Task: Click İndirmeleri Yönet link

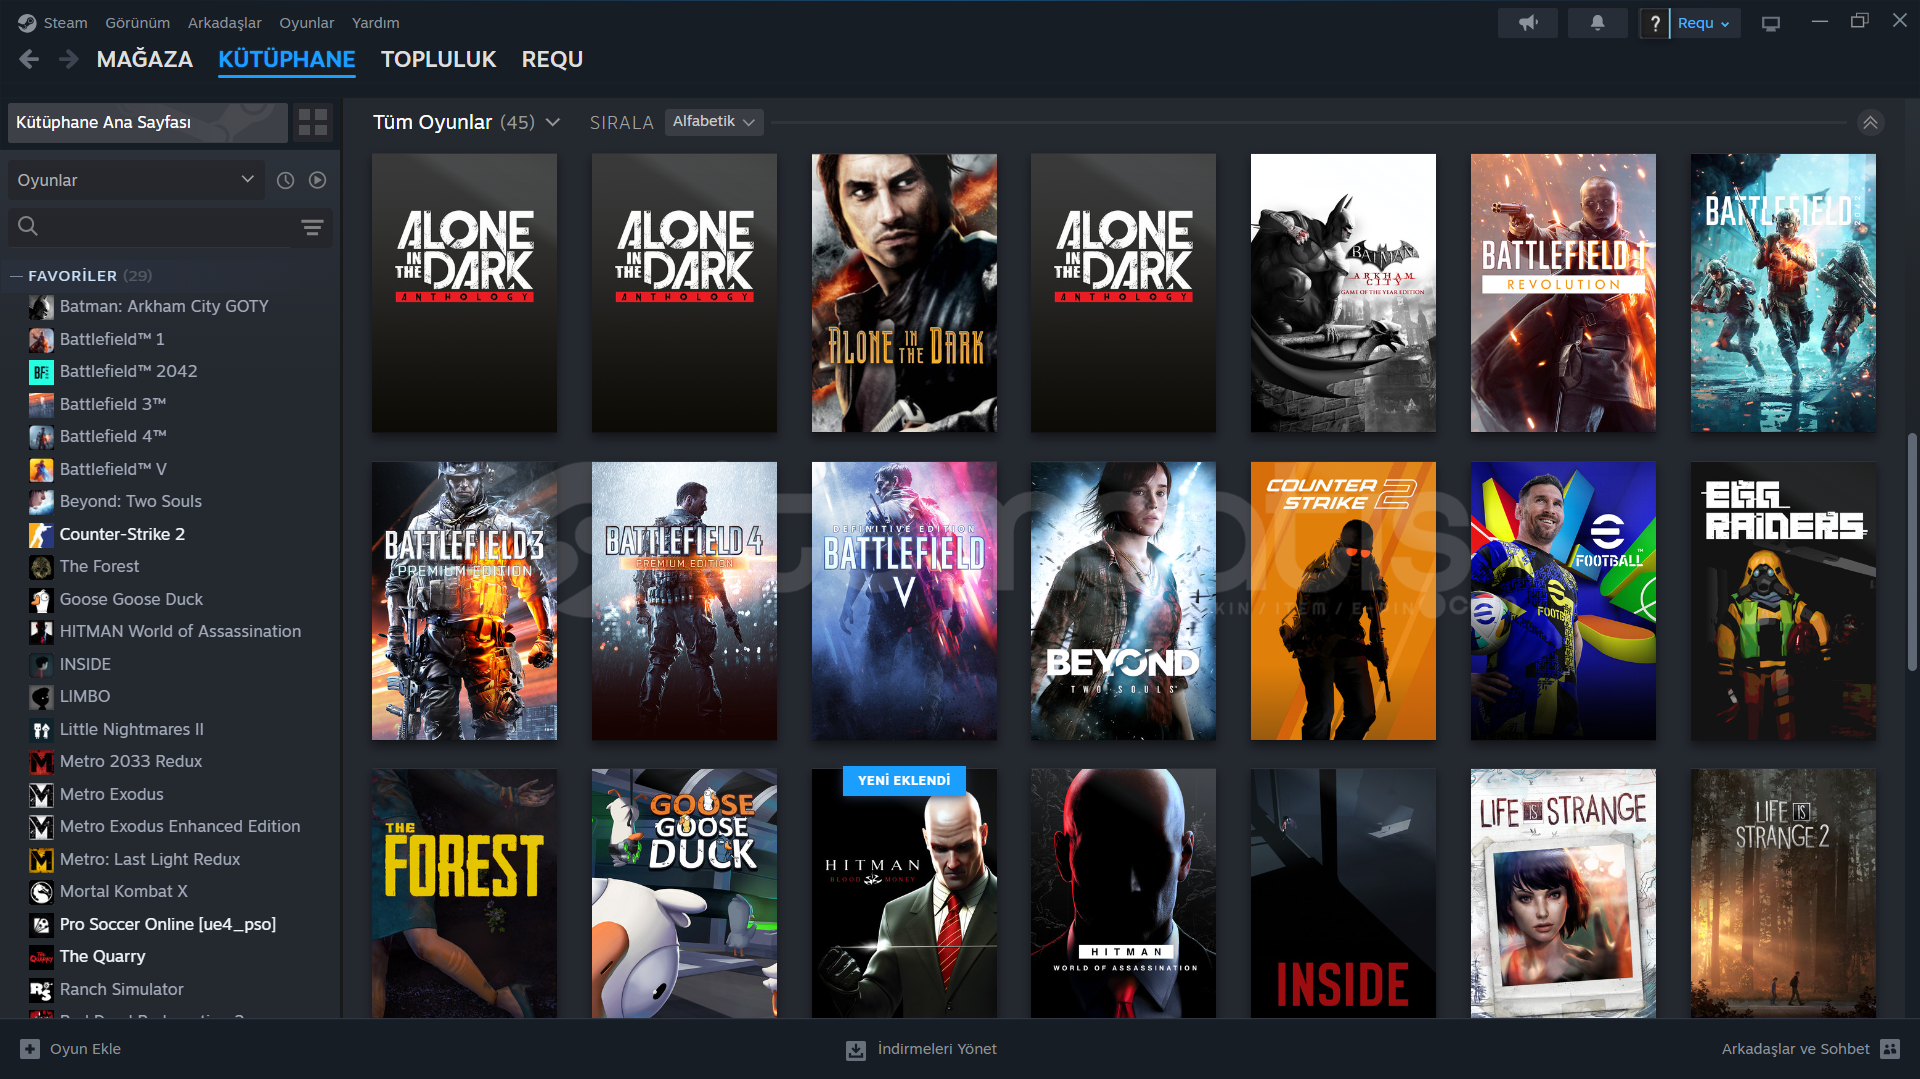Action: click(921, 1049)
